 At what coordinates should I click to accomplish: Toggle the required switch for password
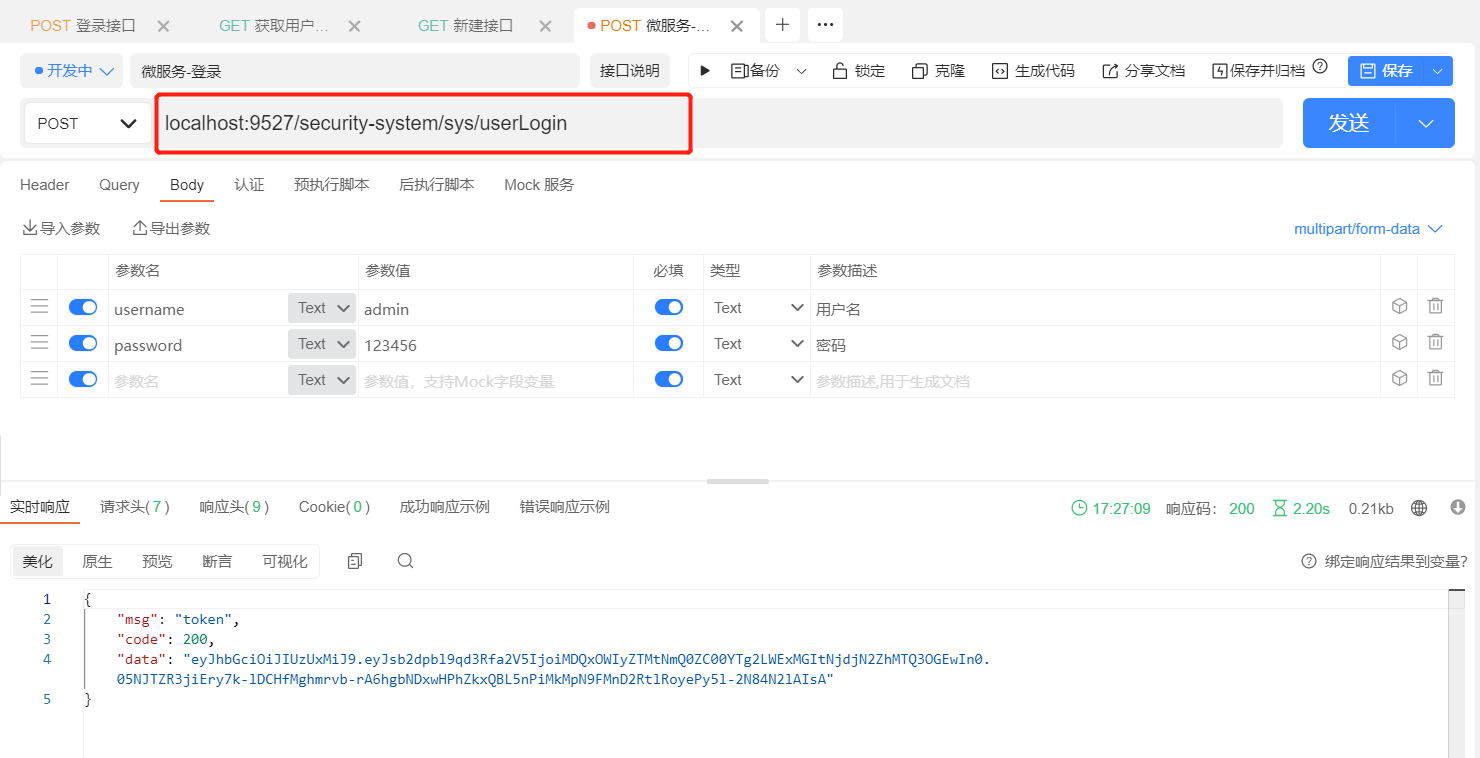[669, 344]
